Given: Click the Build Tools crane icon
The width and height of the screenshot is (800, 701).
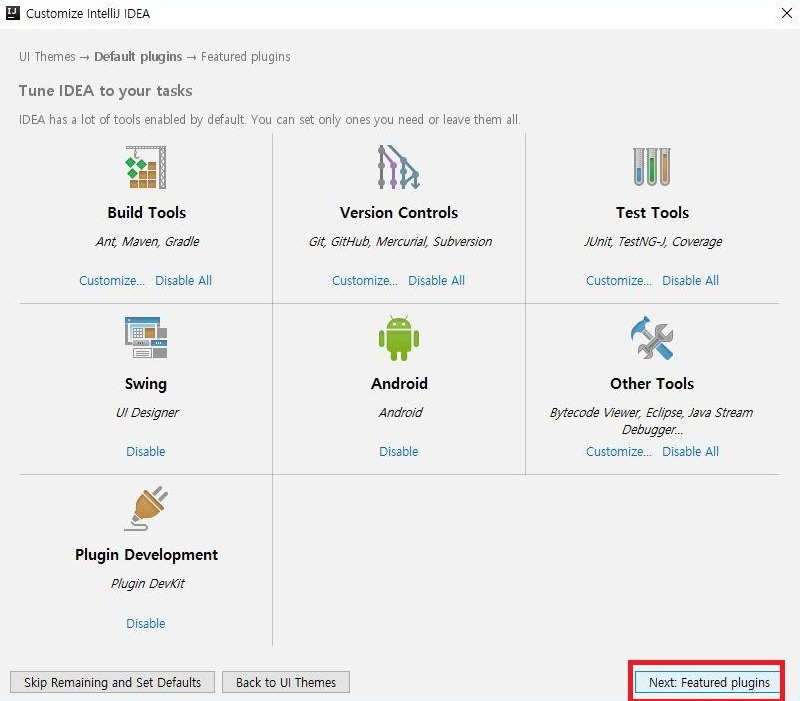Looking at the screenshot, I should (146, 167).
